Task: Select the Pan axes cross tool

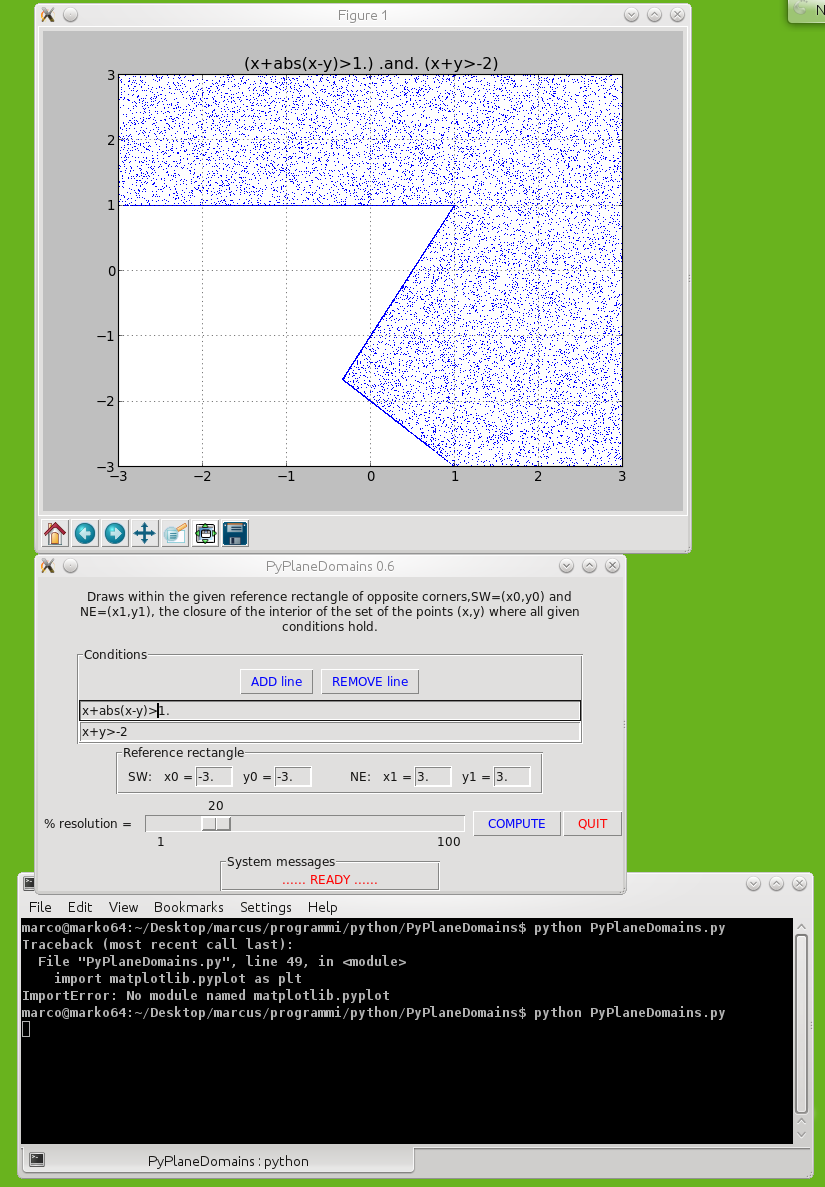Action: click(145, 534)
